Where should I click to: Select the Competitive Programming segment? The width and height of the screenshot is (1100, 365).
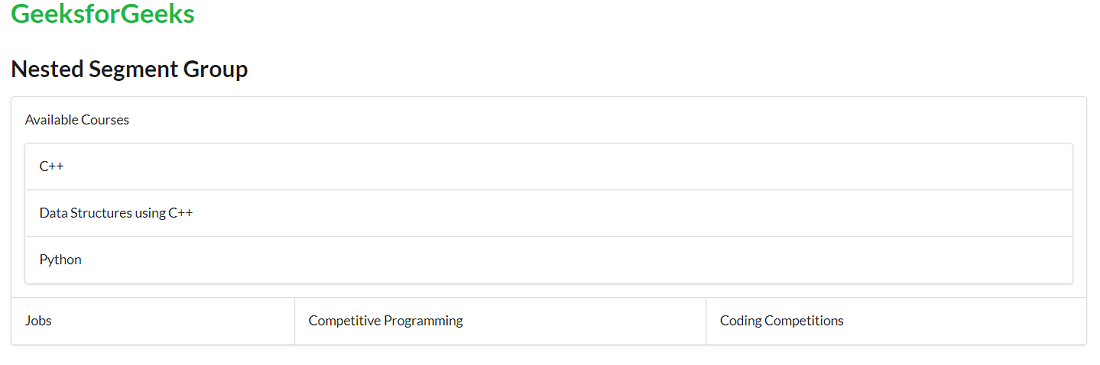[500, 321]
